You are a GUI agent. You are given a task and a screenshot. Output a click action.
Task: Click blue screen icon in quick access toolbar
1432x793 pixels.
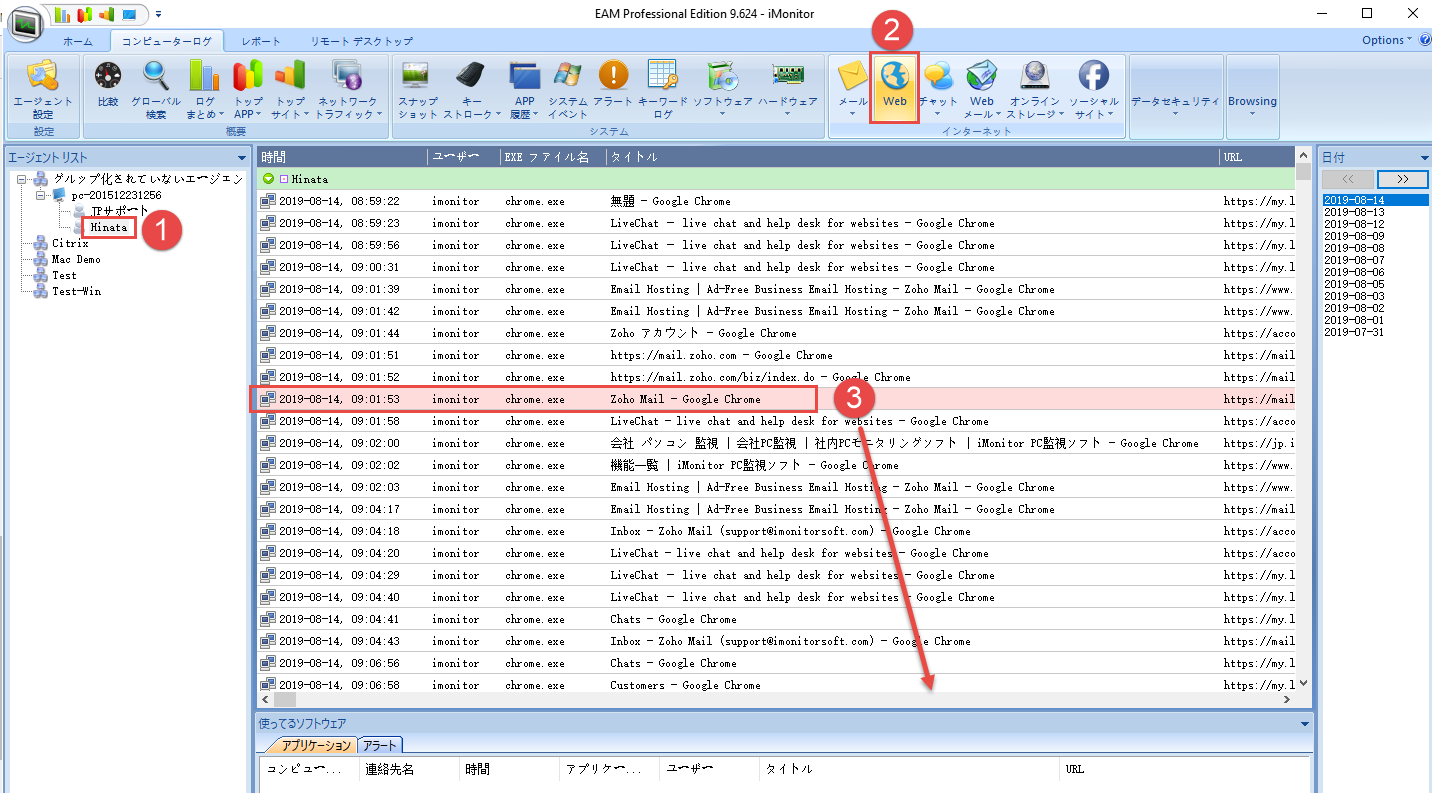click(129, 14)
